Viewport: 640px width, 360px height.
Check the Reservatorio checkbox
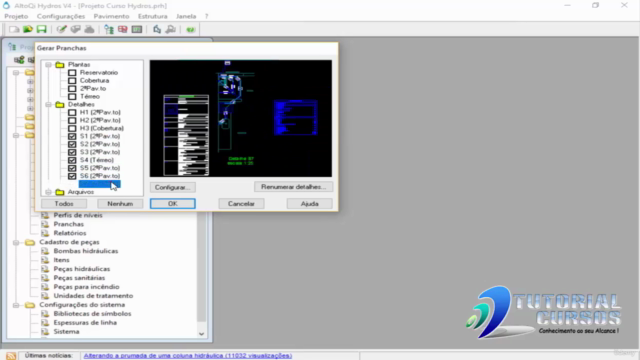point(72,73)
